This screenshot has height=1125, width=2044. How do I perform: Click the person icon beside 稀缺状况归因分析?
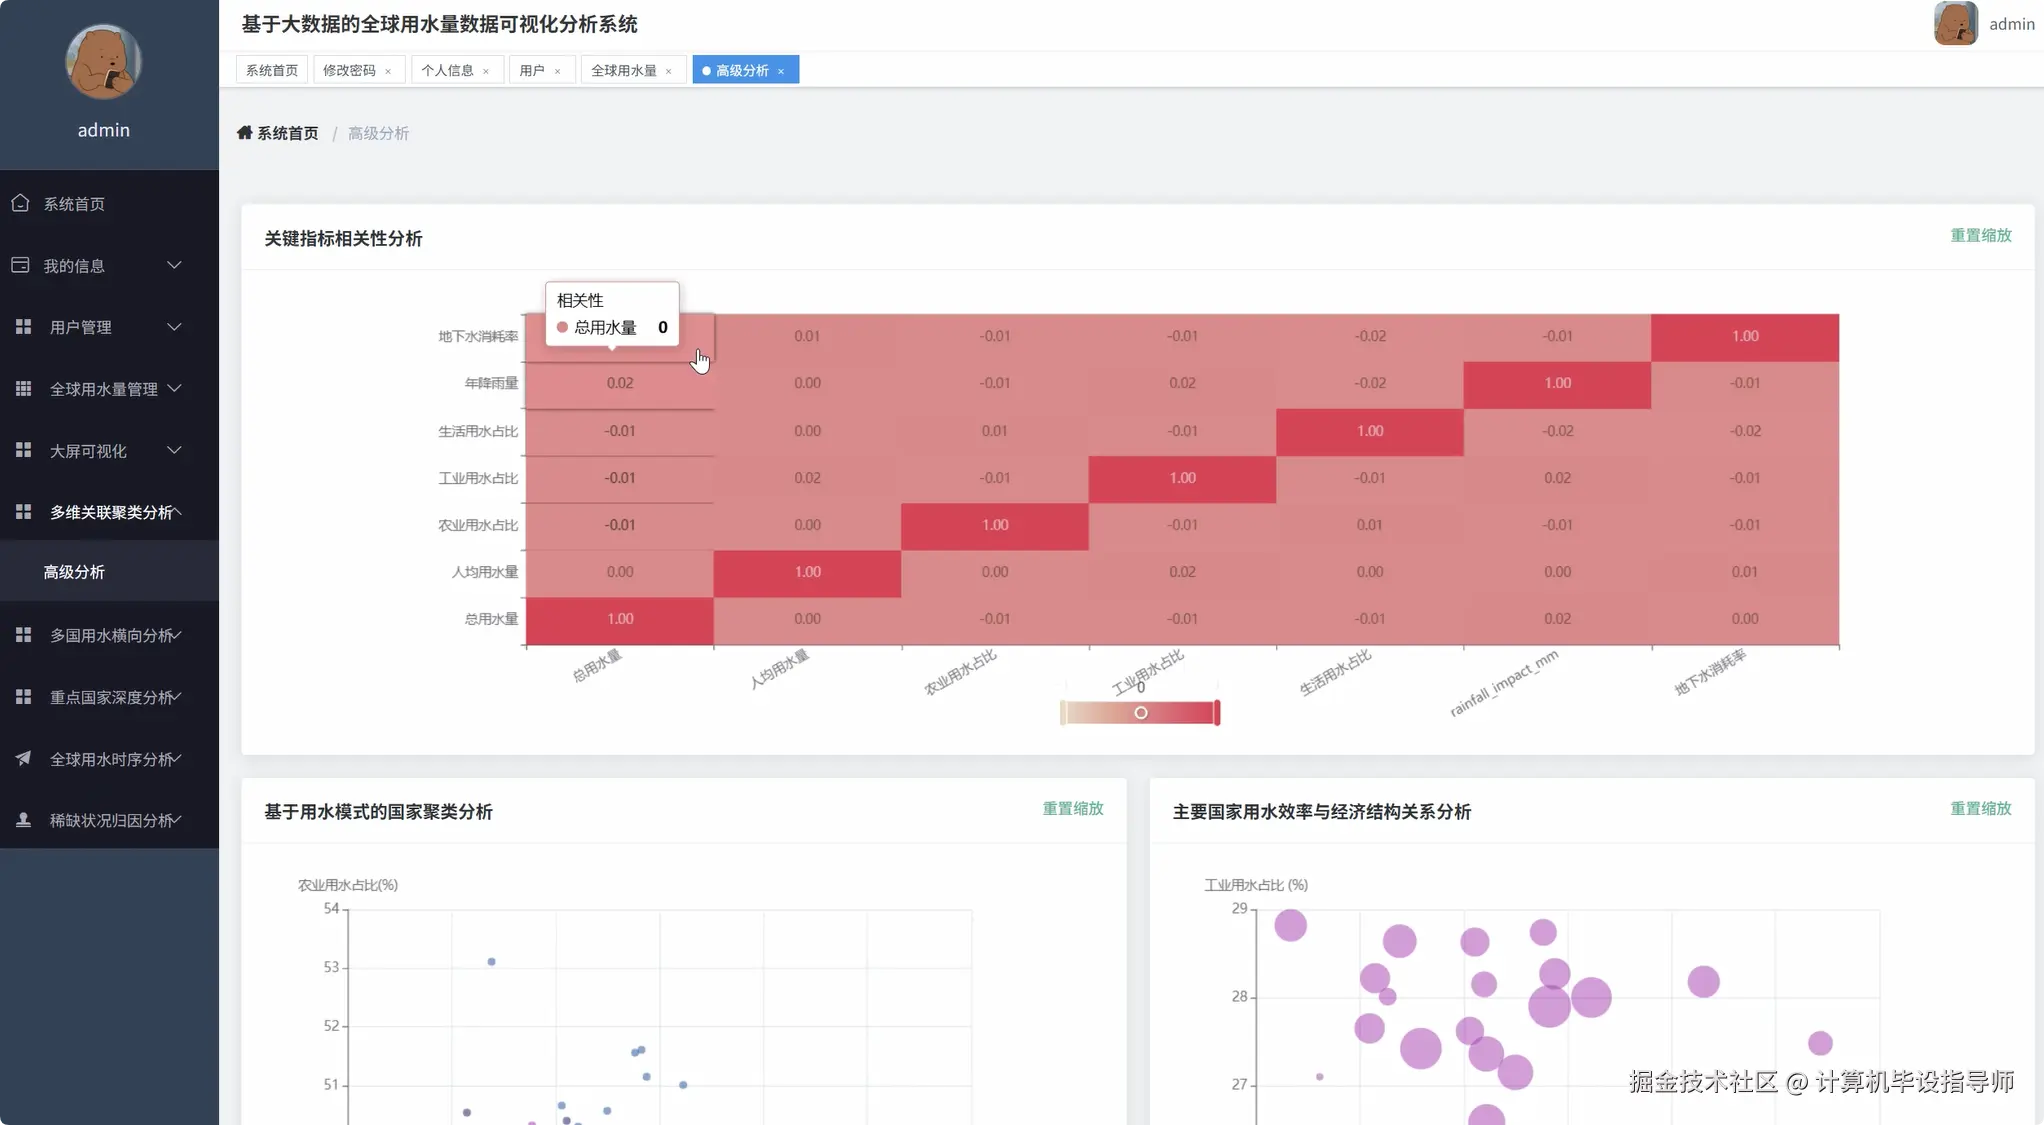23,820
